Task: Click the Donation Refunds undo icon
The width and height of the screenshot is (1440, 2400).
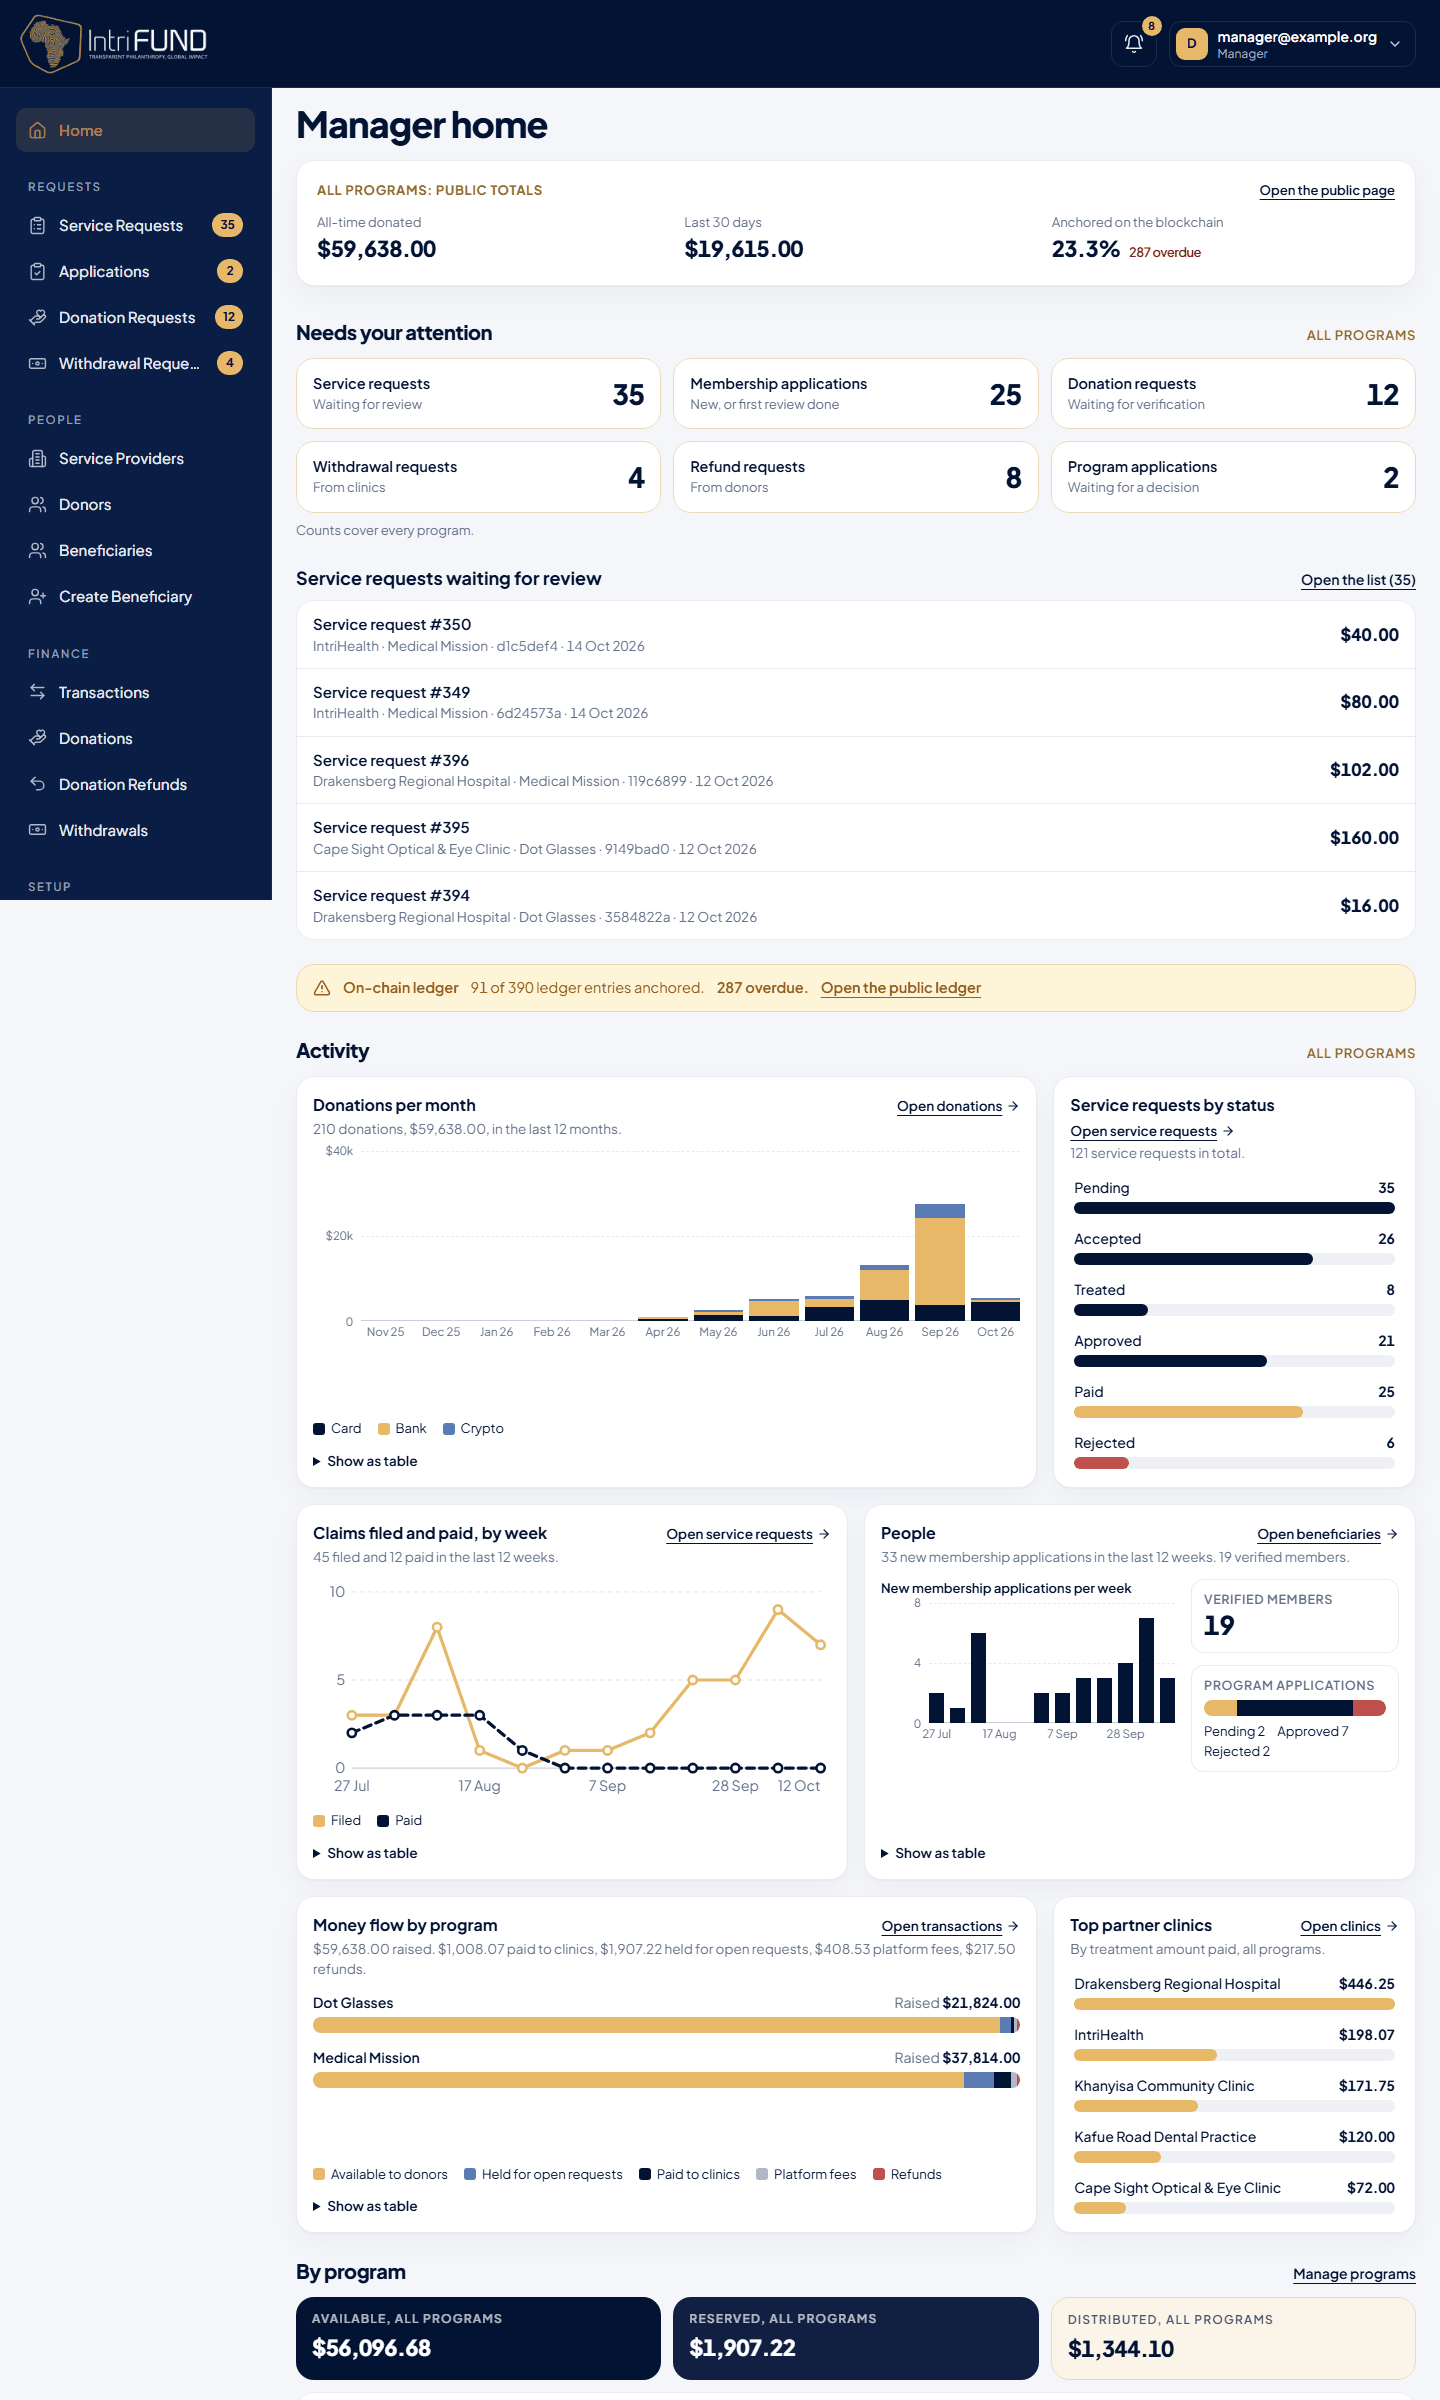Action: [x=38, y=784]
